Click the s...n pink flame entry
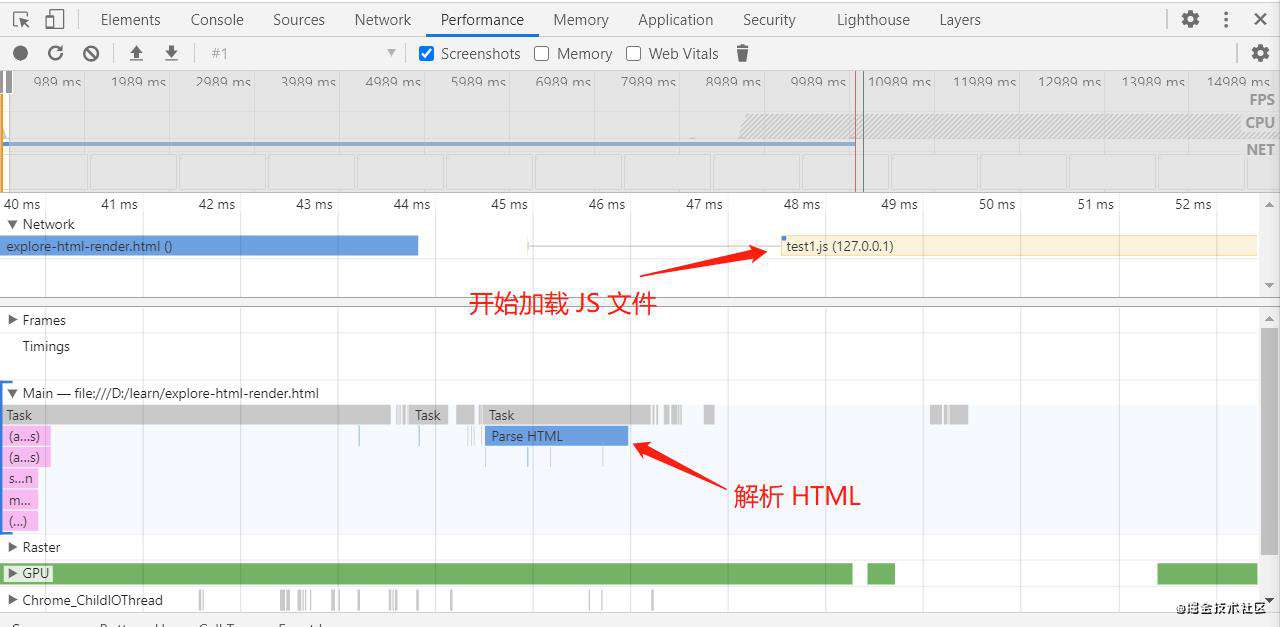1280x627 pixels. [x=19, y=479]
